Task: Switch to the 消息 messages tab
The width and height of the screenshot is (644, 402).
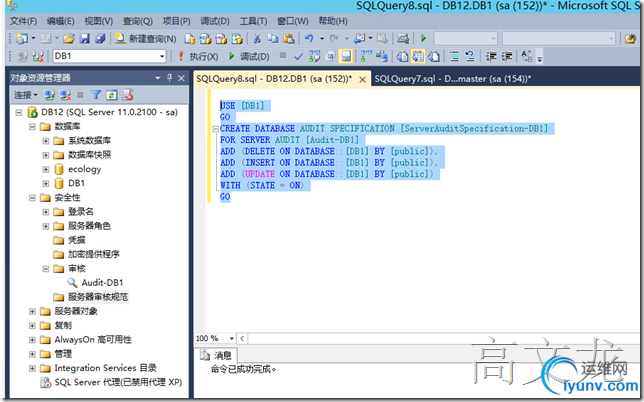Action: [216, 355]
